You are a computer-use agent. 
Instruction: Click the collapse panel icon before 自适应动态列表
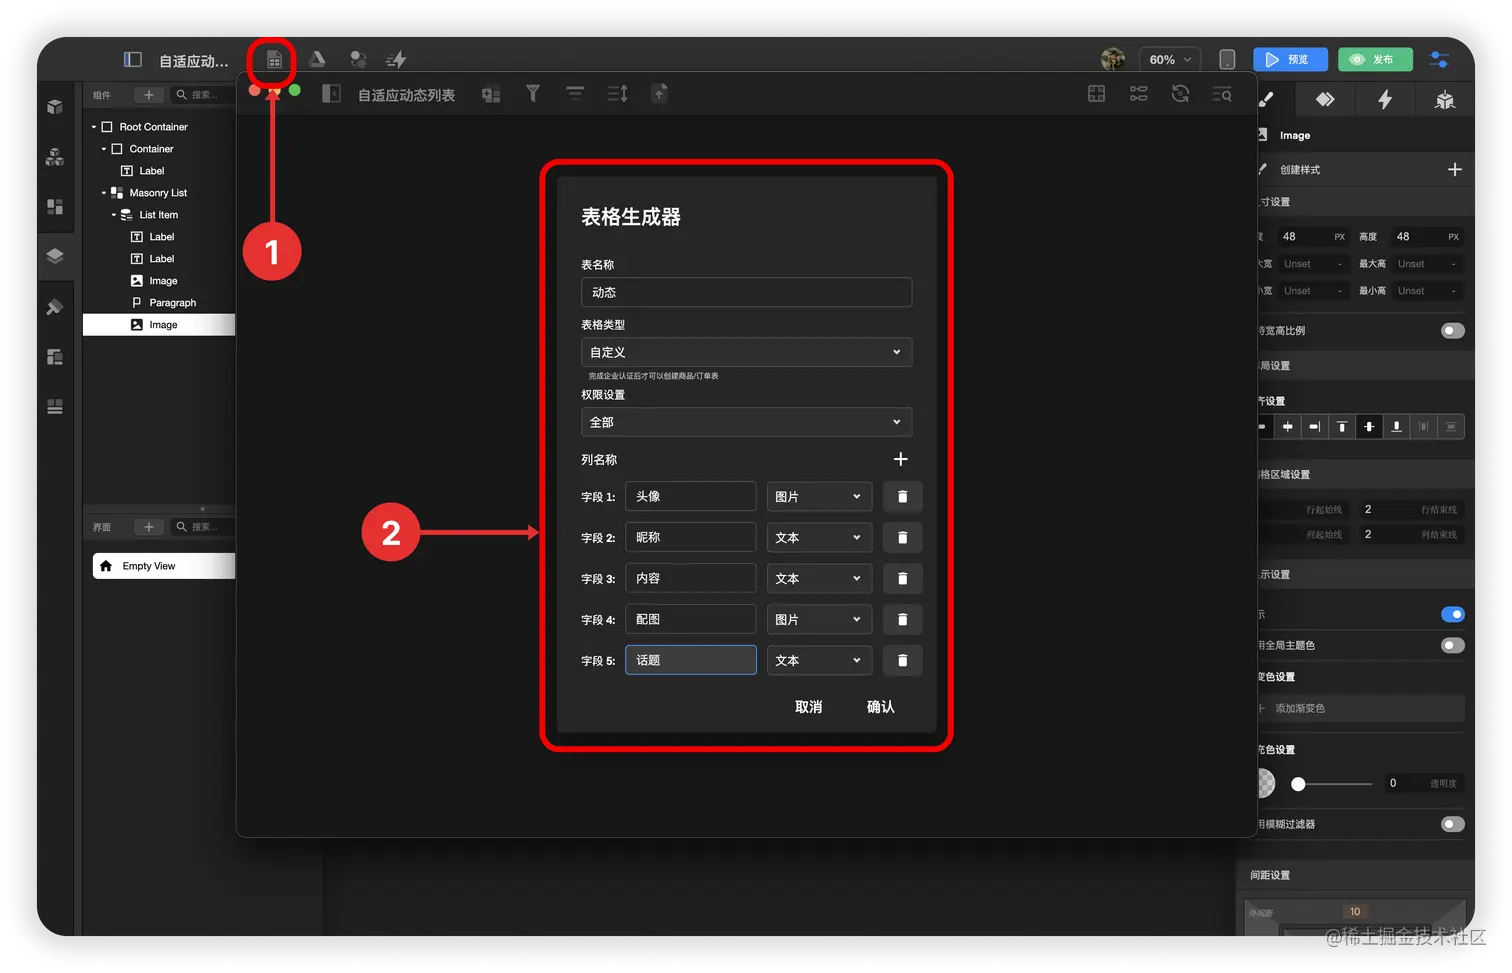331,94
